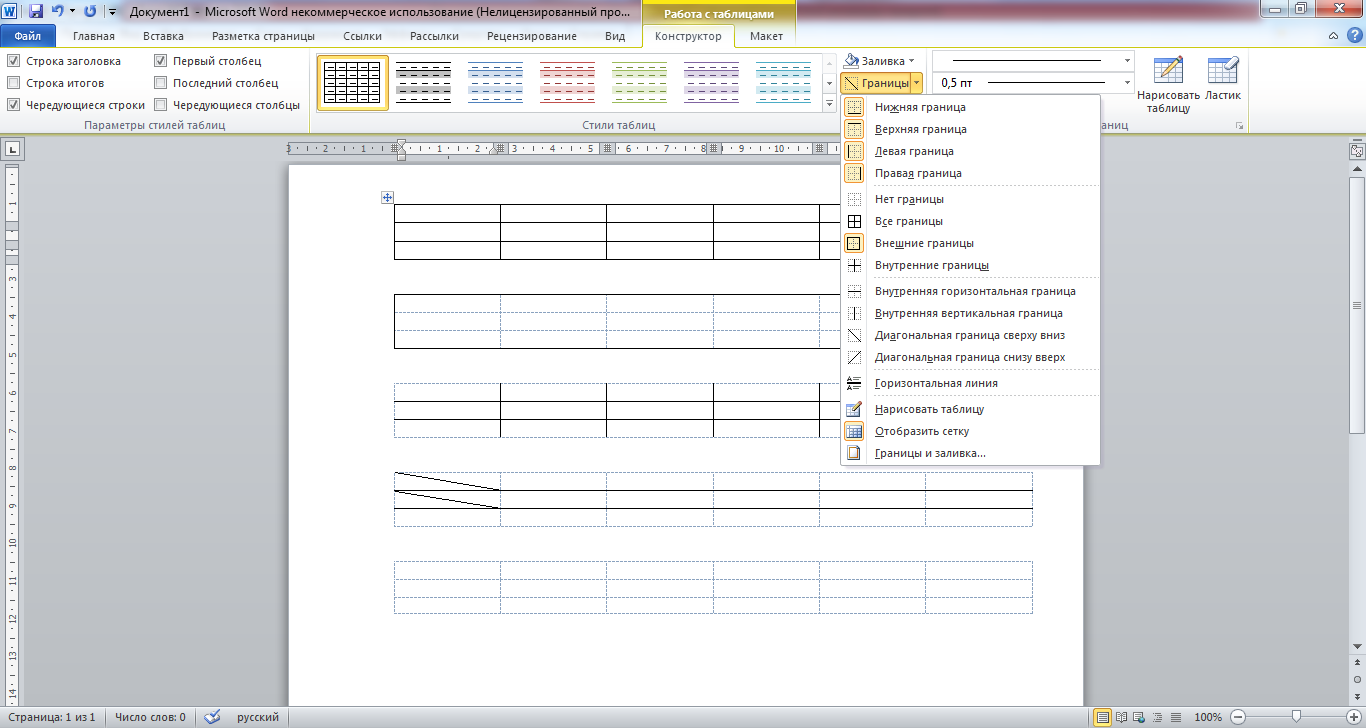
Task: Switch to the Вставка tab
Action: tap(163, 36)
